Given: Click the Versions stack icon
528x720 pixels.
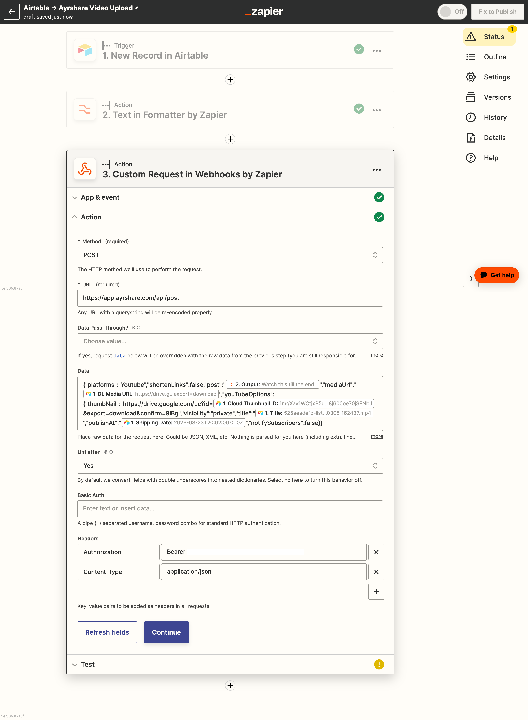Looking at the screenshot, I should (x=471, y=97).
